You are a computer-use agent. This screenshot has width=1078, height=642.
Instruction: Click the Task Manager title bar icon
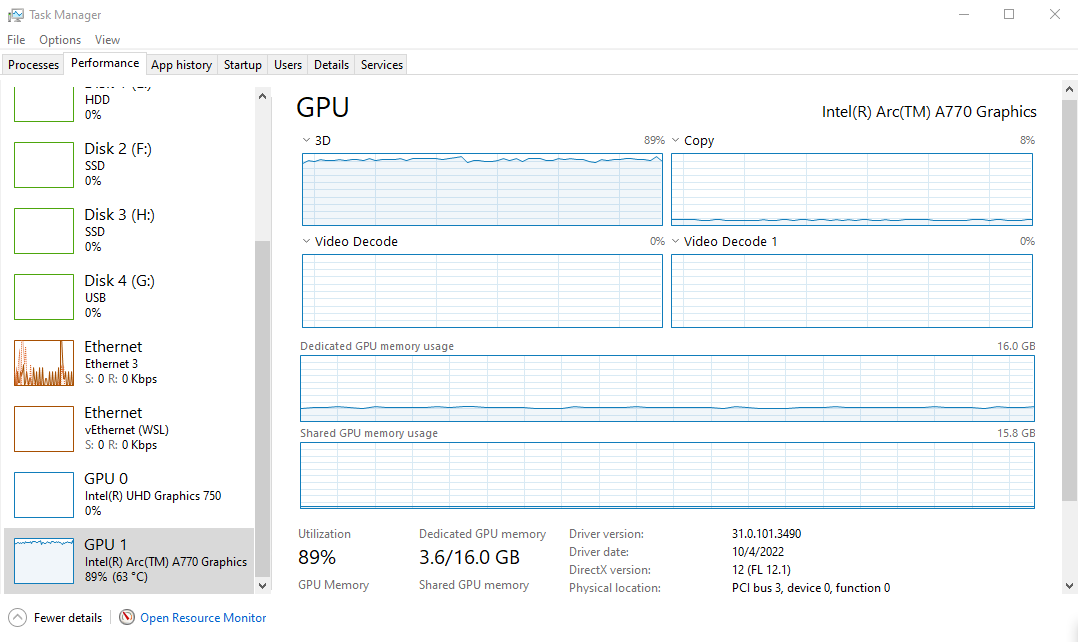(x=15, y=14)
